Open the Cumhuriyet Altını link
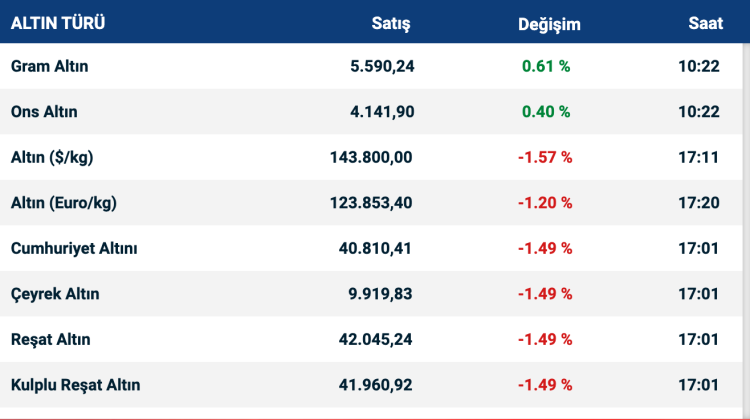 [x=74, y=248]
